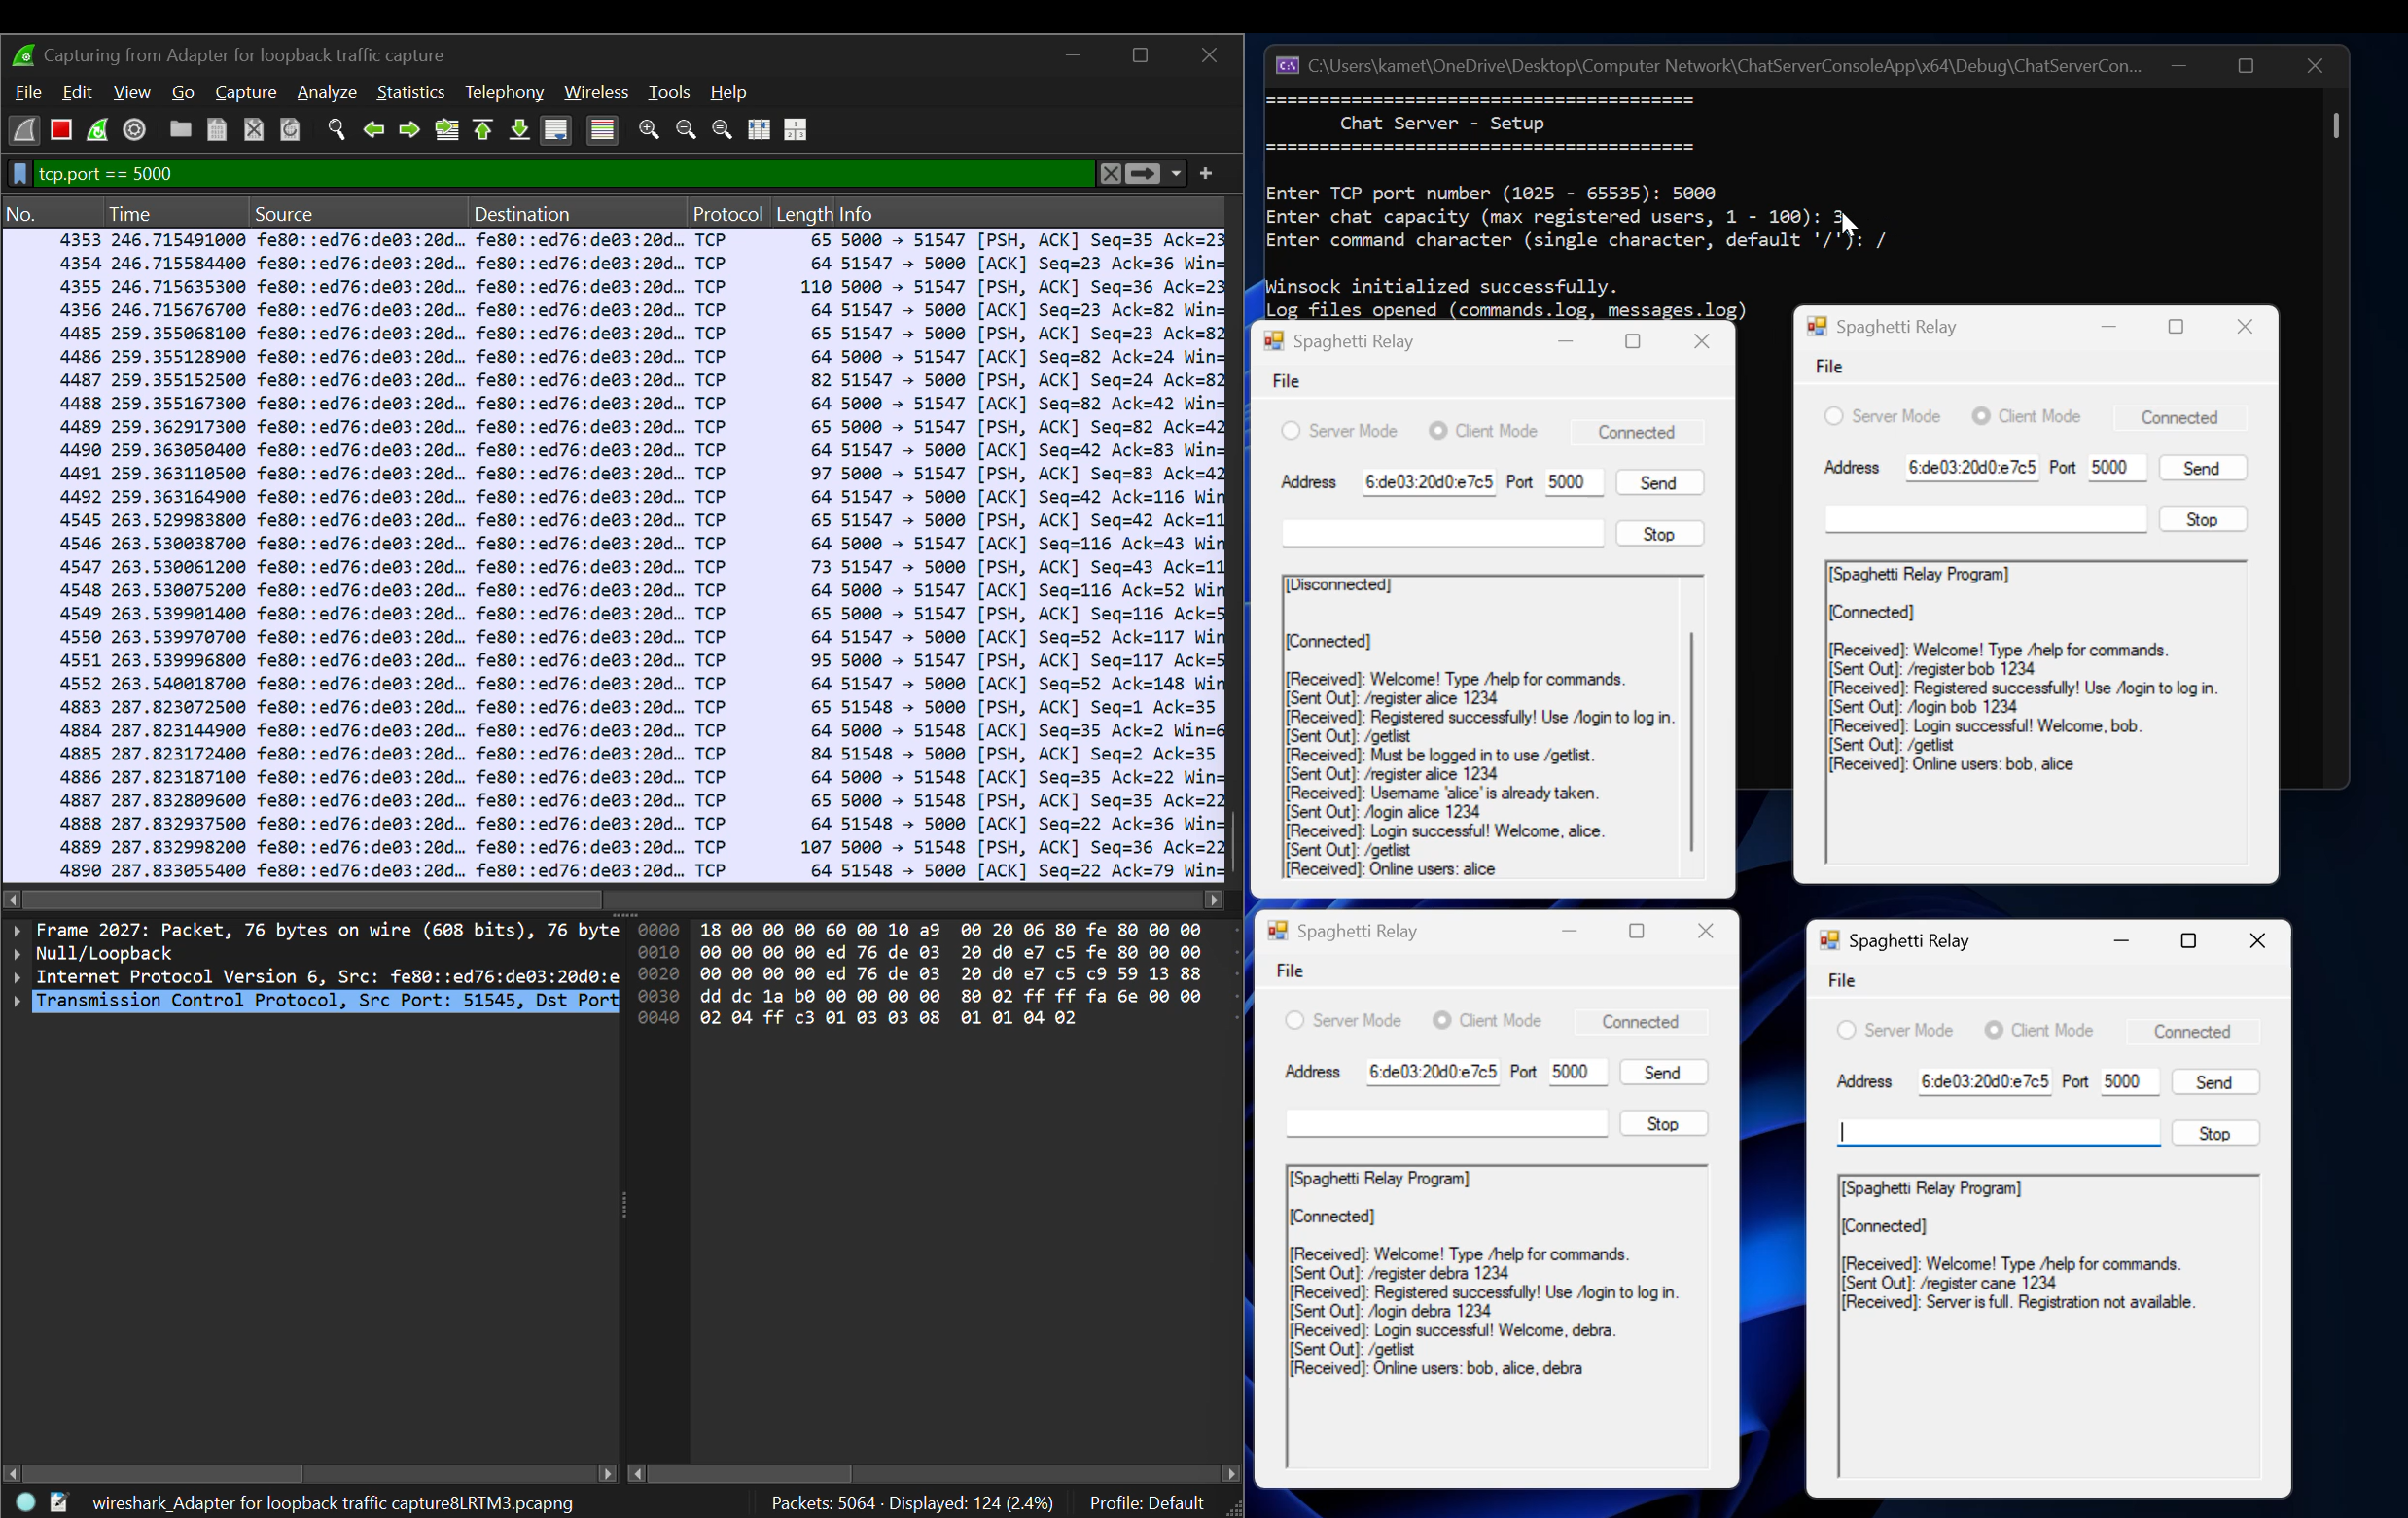Toggle auto-scroll during live capture icon

click(x=556, y=130)
